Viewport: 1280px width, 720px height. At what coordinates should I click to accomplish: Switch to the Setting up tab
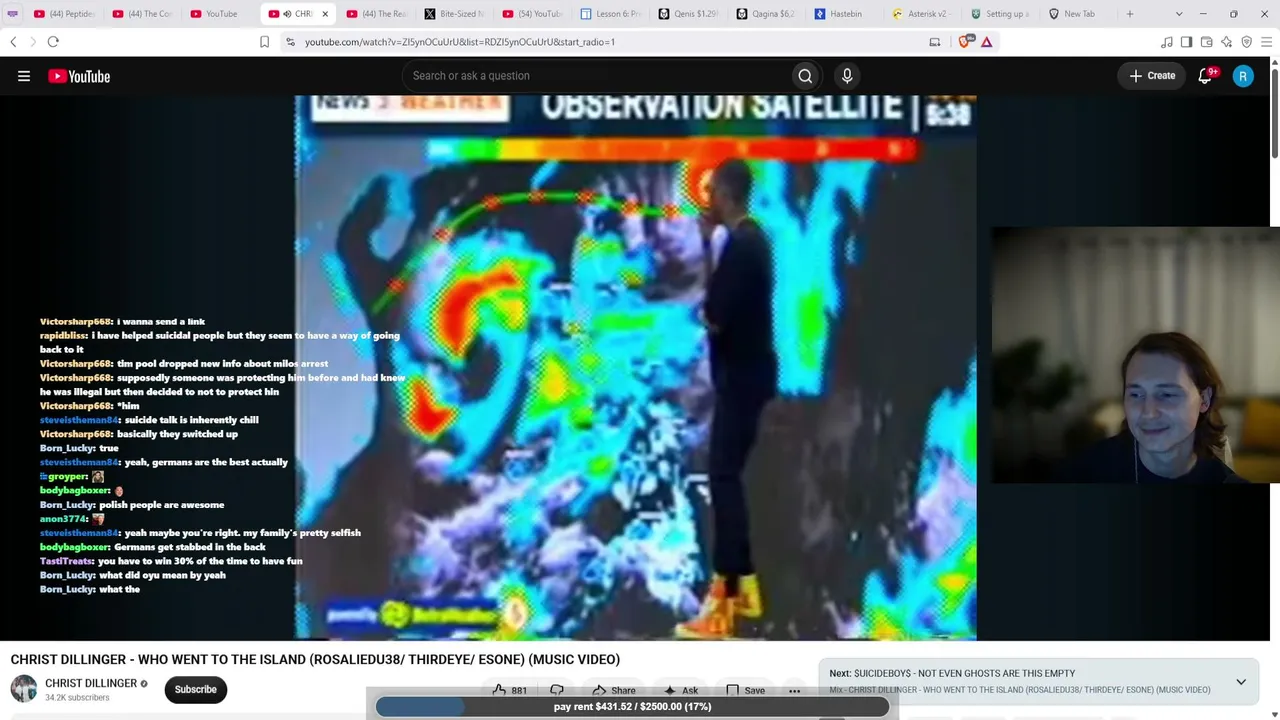[x=1000, y=14]
